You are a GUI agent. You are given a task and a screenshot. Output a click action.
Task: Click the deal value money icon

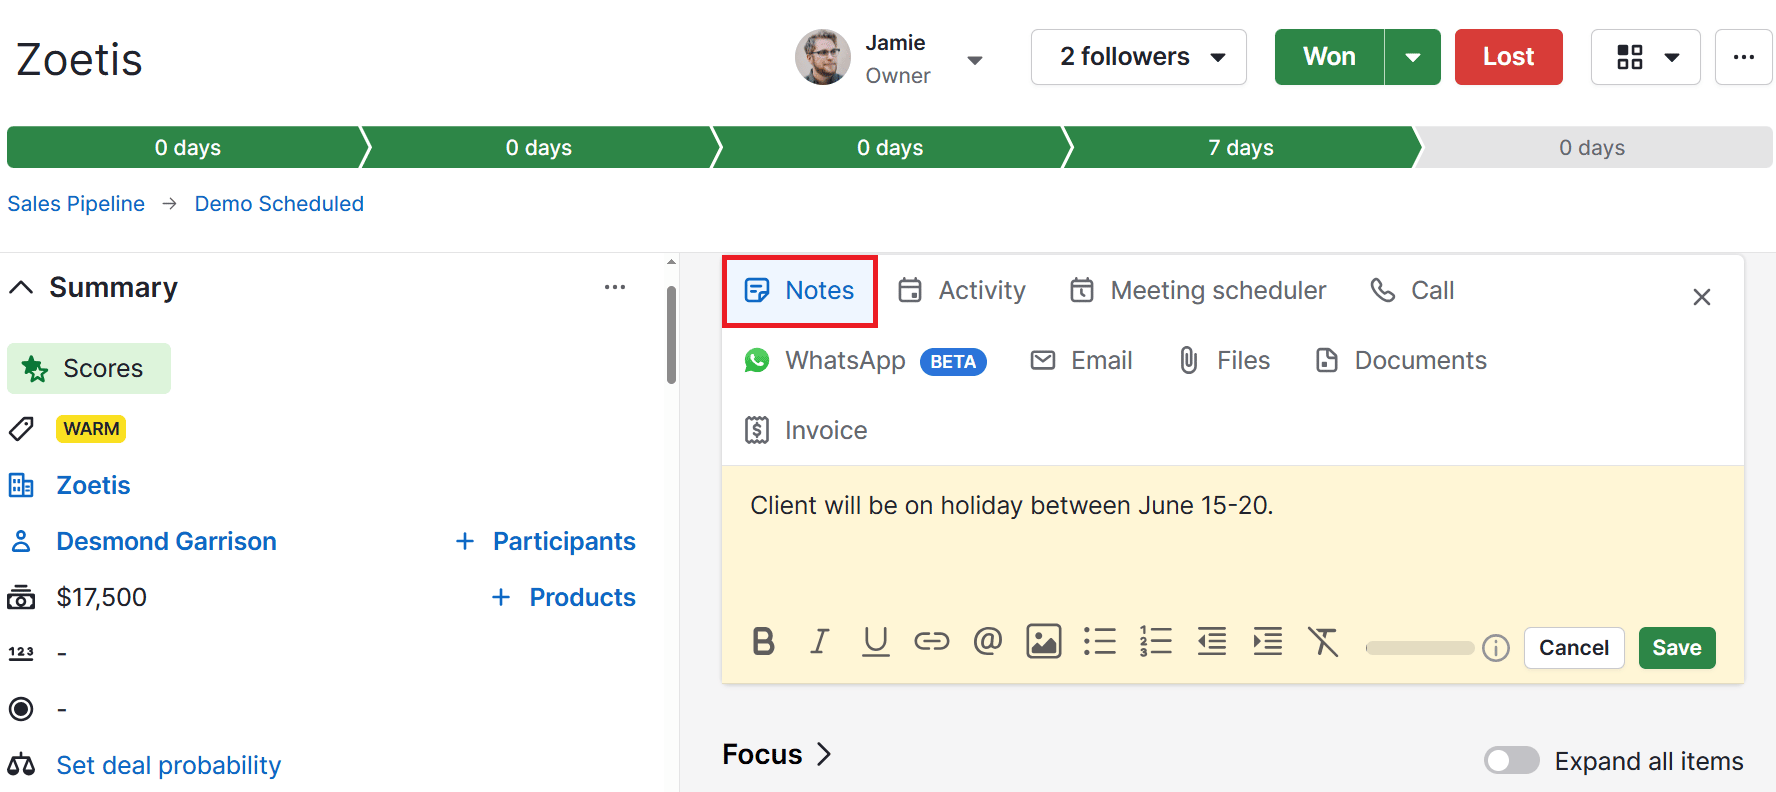21,597
